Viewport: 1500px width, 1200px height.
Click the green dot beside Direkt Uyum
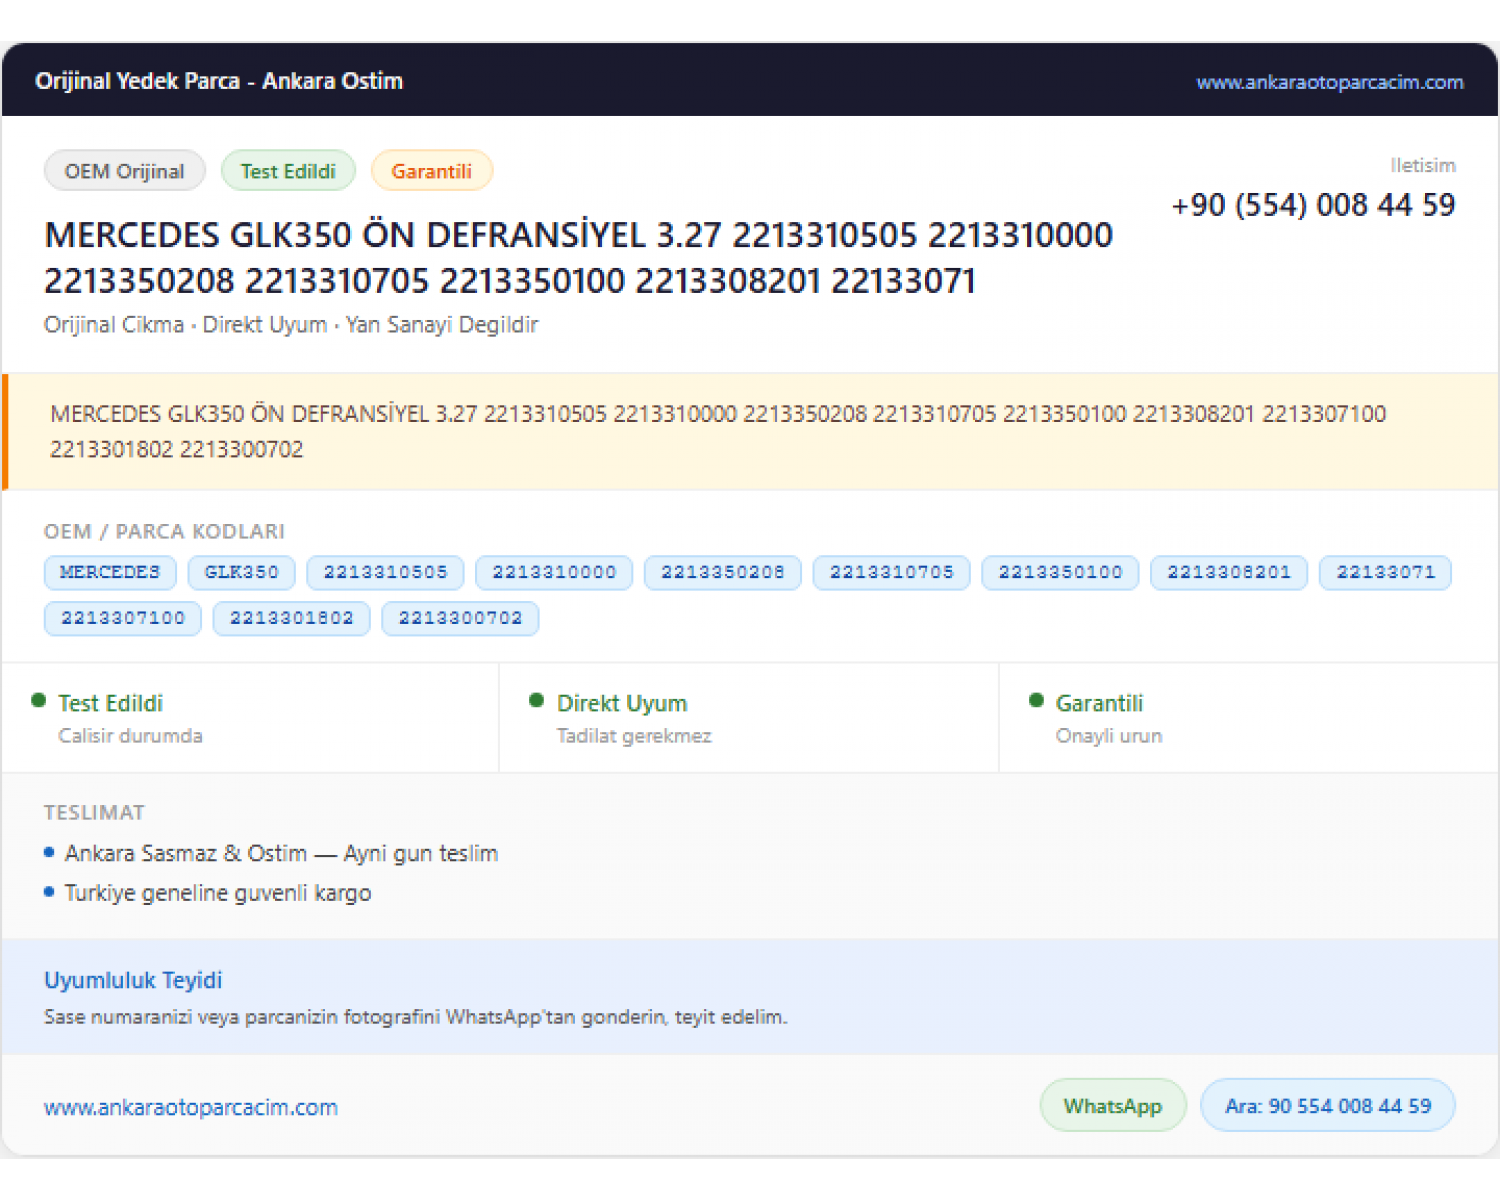(x=537, y=701)
